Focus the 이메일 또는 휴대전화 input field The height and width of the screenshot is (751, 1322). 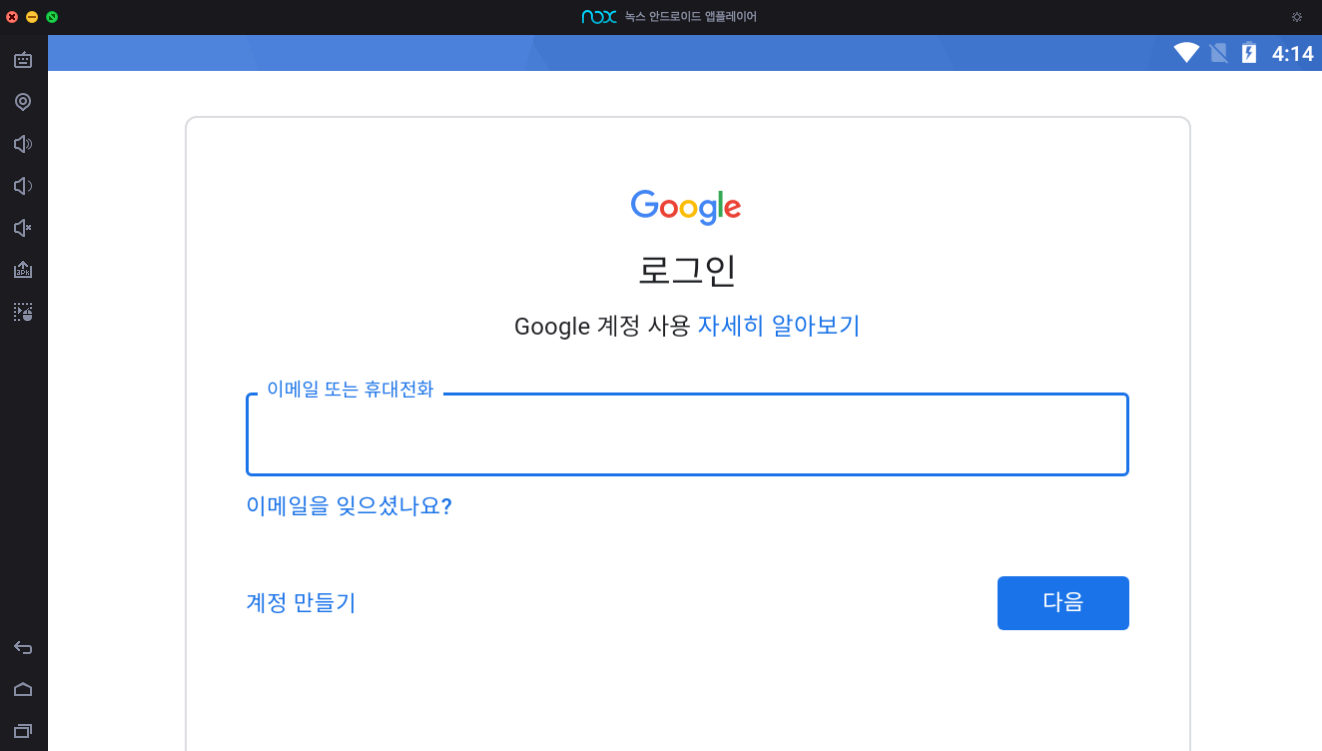coord(687,435)
